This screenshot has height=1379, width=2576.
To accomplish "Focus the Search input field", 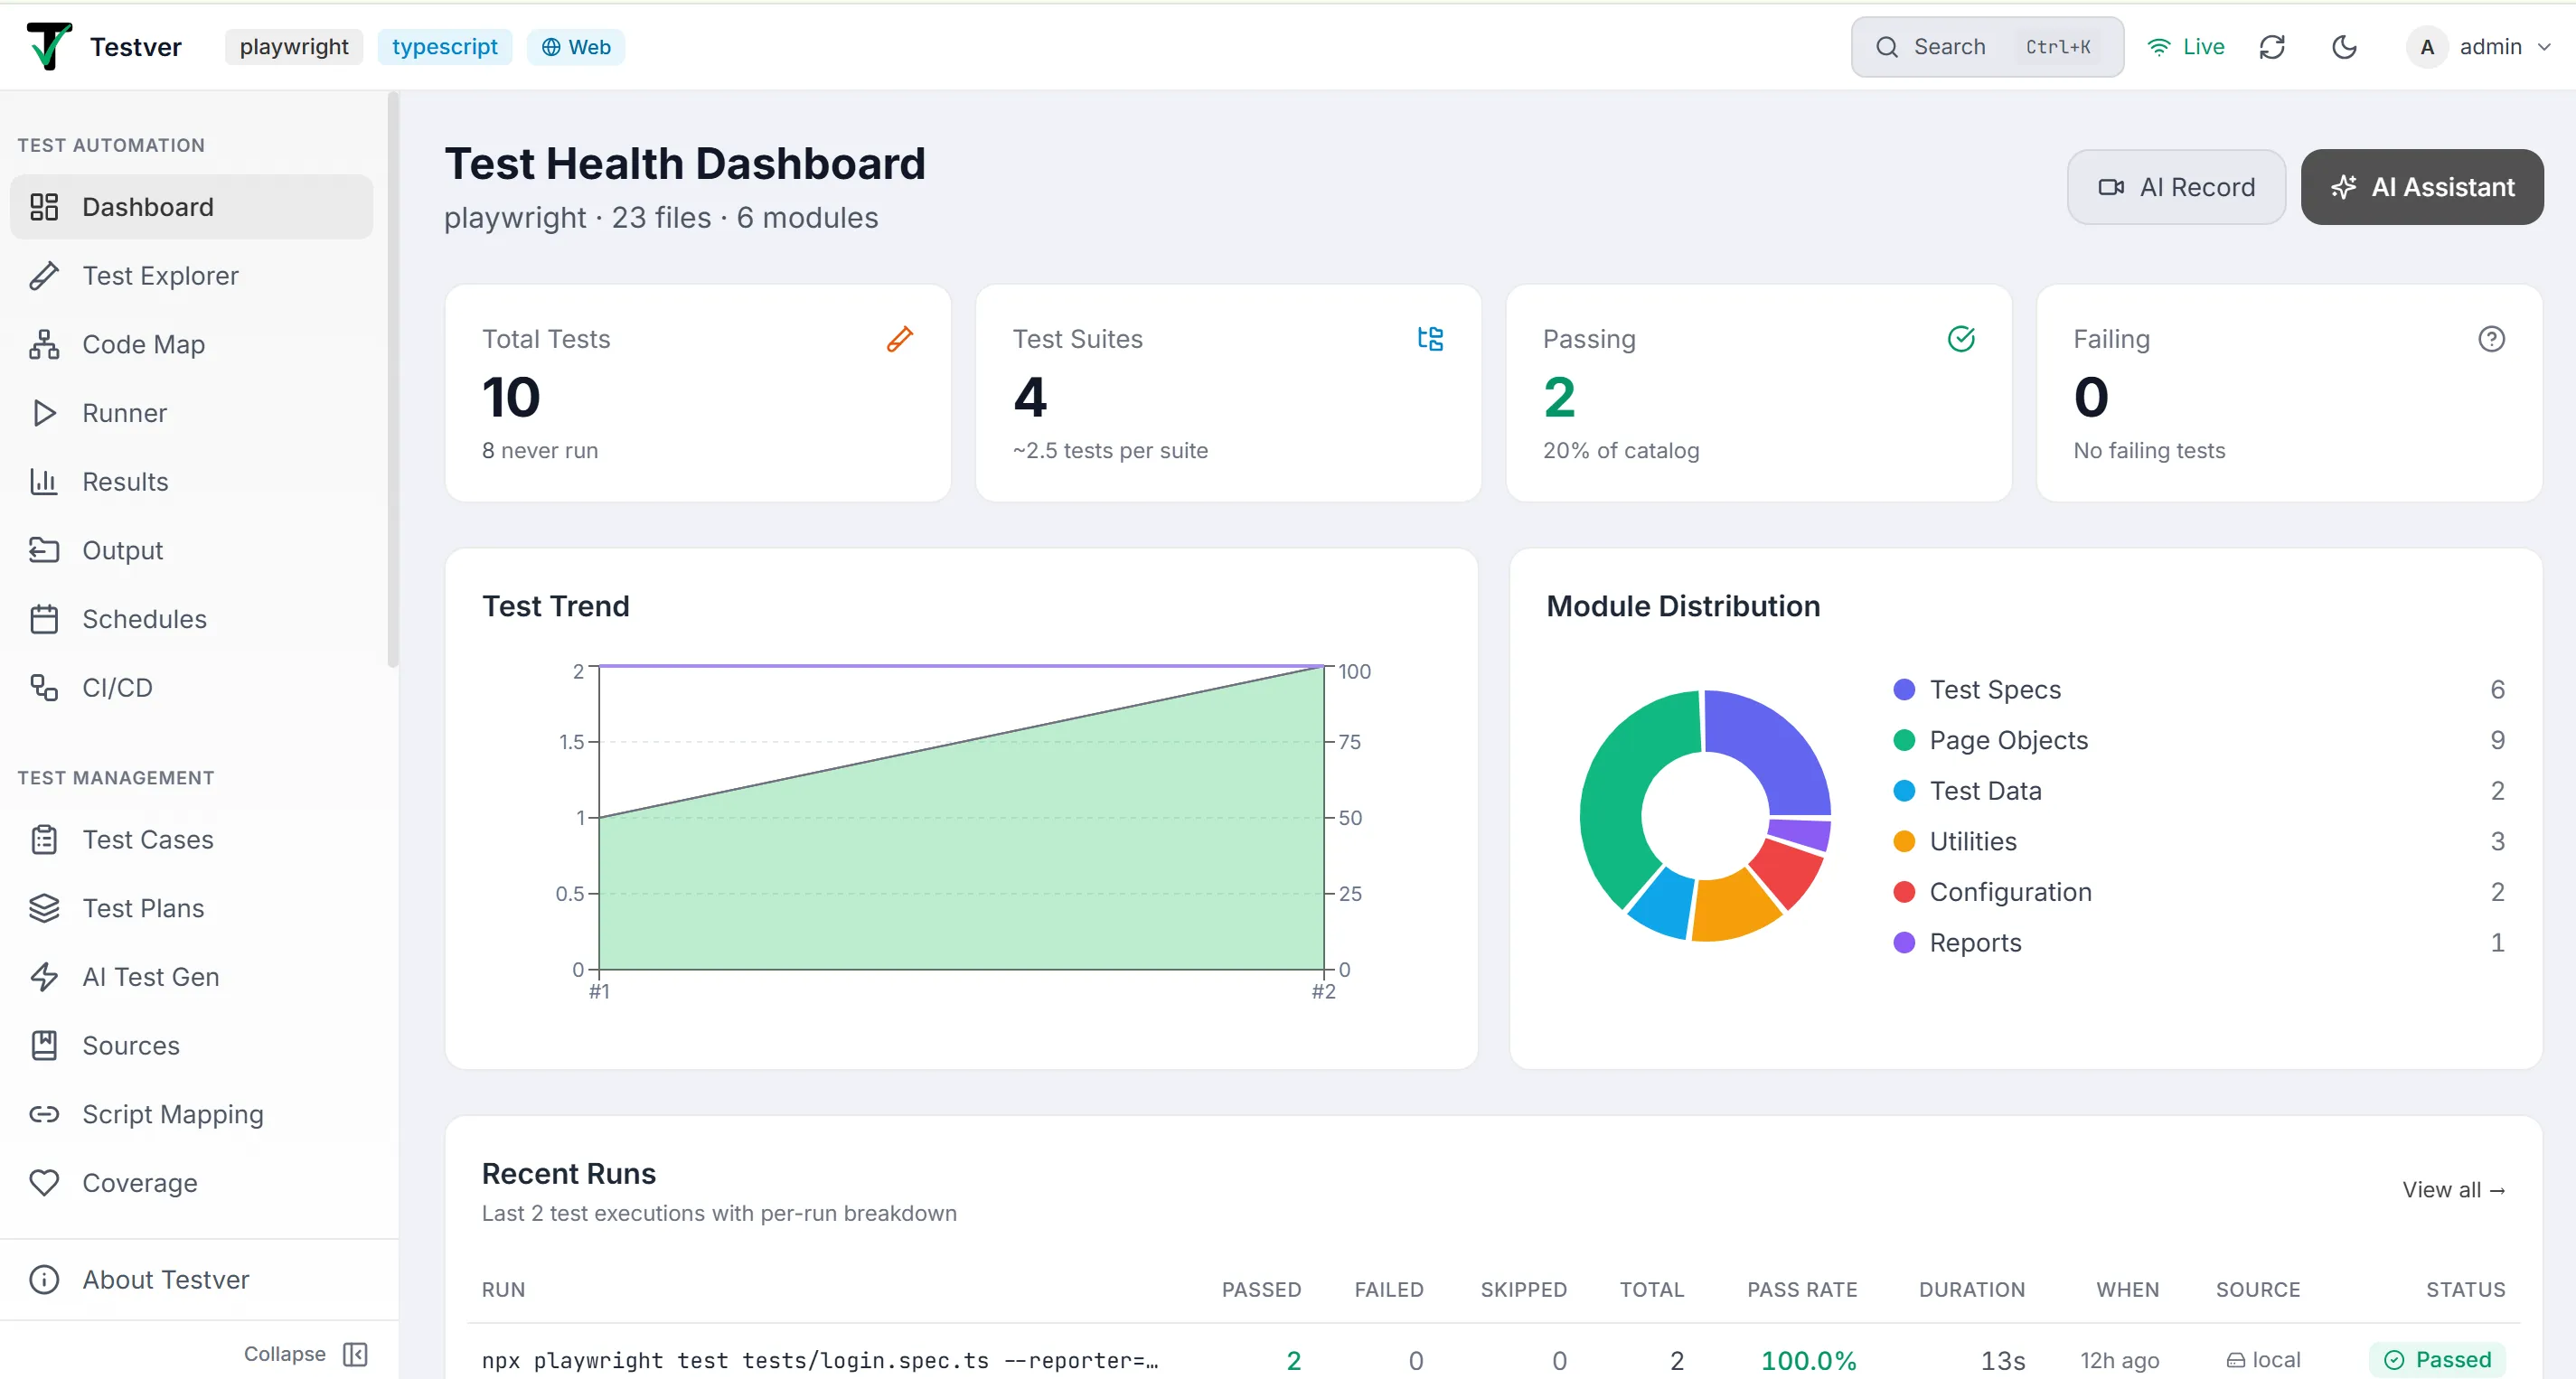I will point(1987,47).
